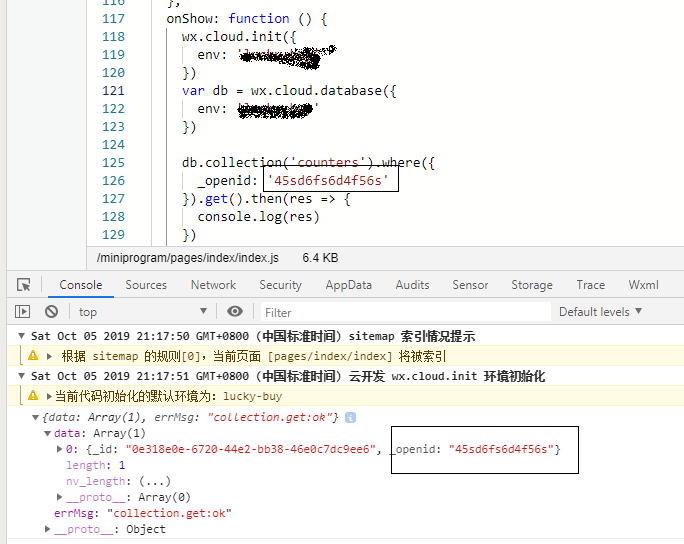Click the '45sd6fs6d4f56s' string in code

point(328,181)
